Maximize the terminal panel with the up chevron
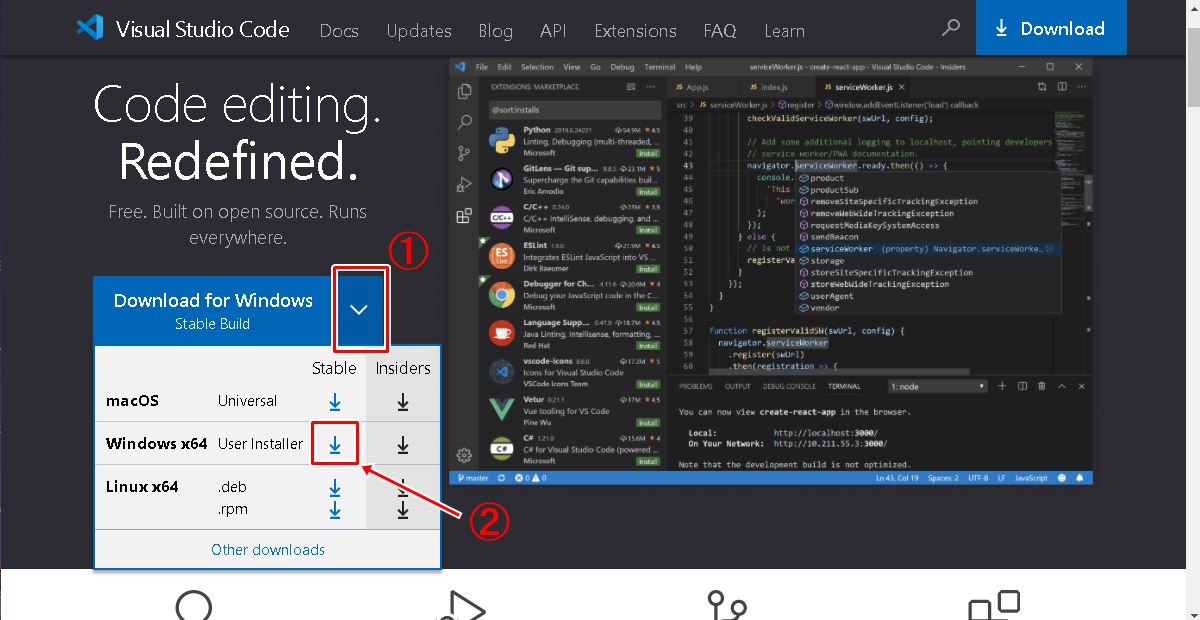This screenshot has height=620, width=1200. [1060, 386]
